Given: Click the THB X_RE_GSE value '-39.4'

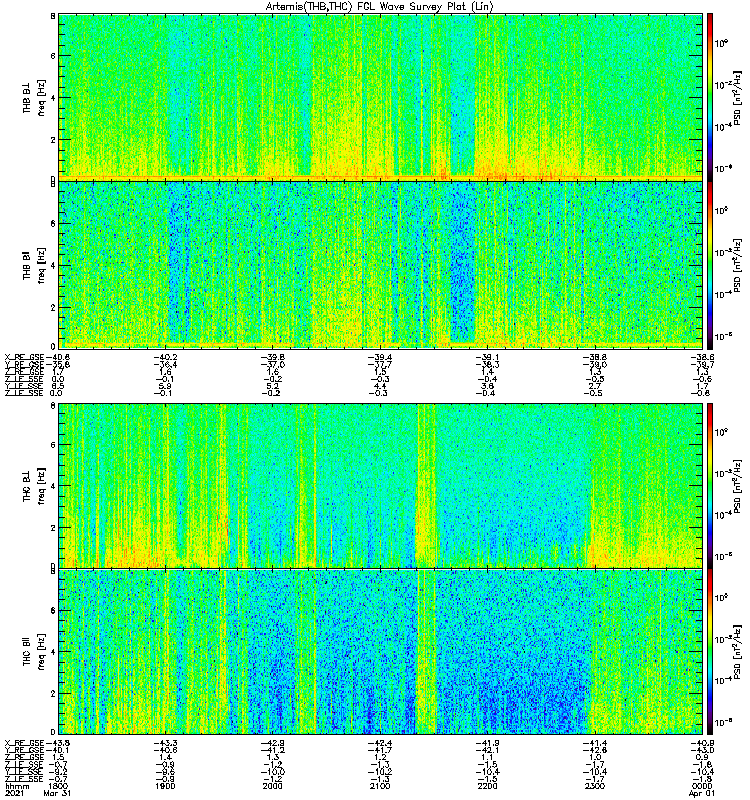Looking at the screenshot, I should [380, 357].
